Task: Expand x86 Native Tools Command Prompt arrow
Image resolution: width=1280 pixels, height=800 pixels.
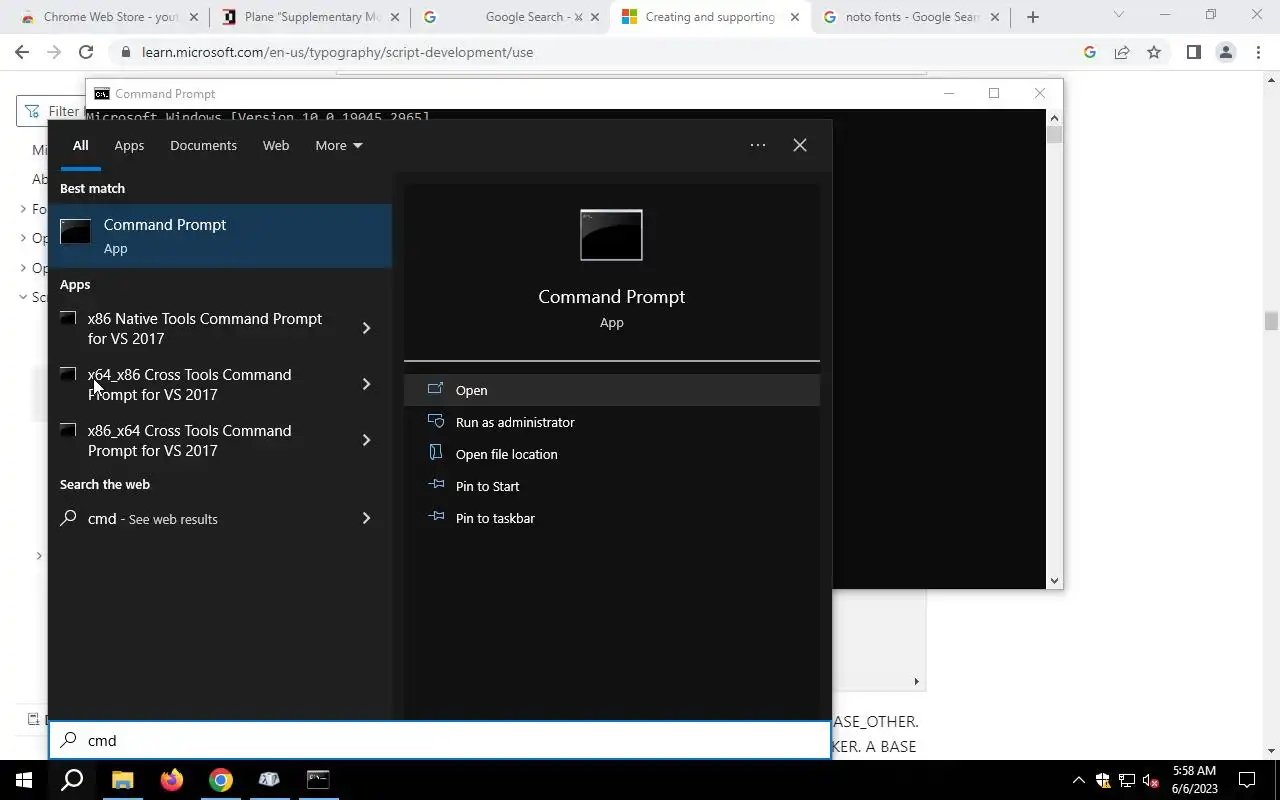Action: coord(366,328)
